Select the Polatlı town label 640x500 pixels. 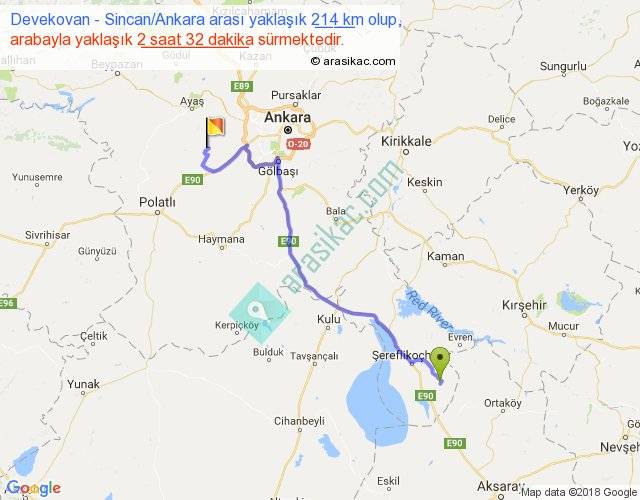(x=157, y=202)
